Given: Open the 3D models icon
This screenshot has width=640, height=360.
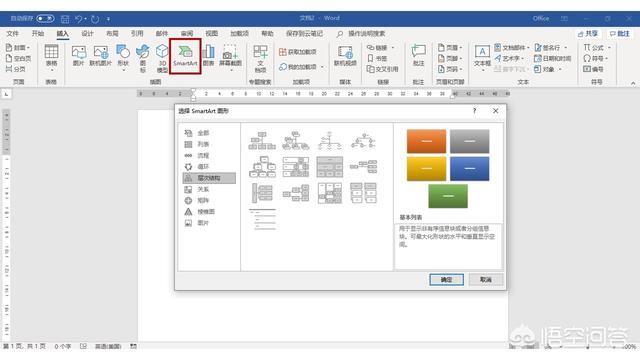Looking at the screenshot, I should [162, 58].
